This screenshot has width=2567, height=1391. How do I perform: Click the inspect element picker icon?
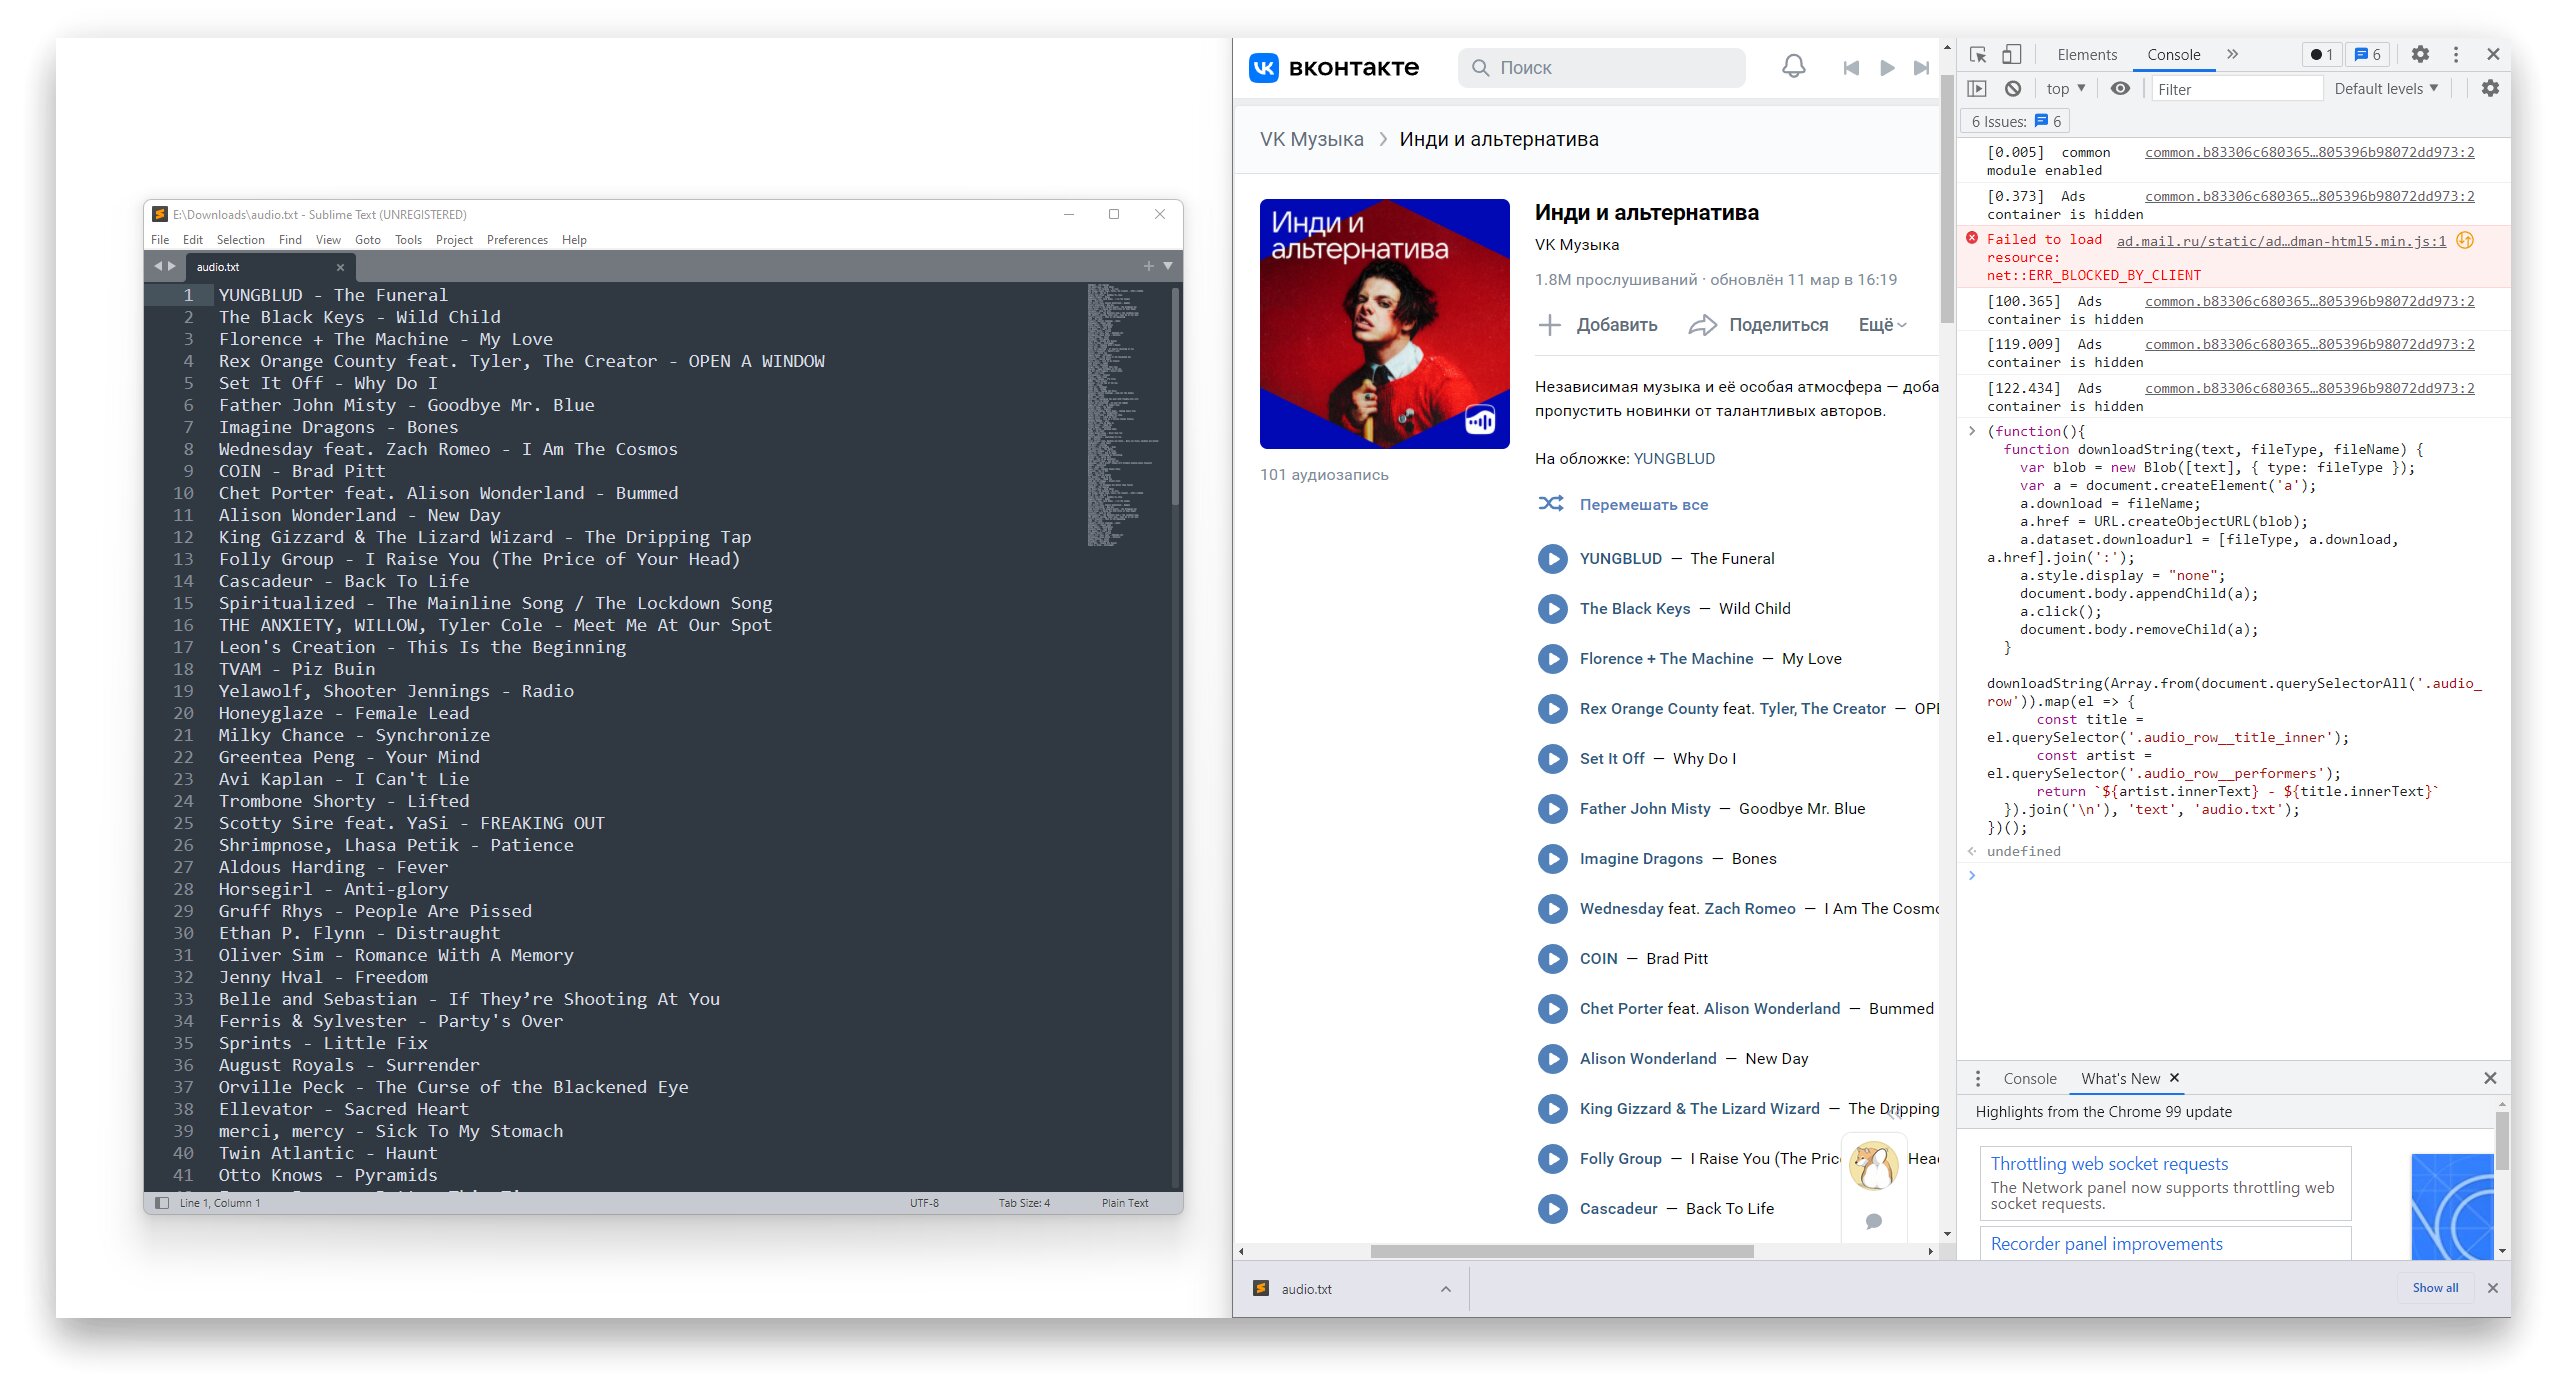point(1978,54)
